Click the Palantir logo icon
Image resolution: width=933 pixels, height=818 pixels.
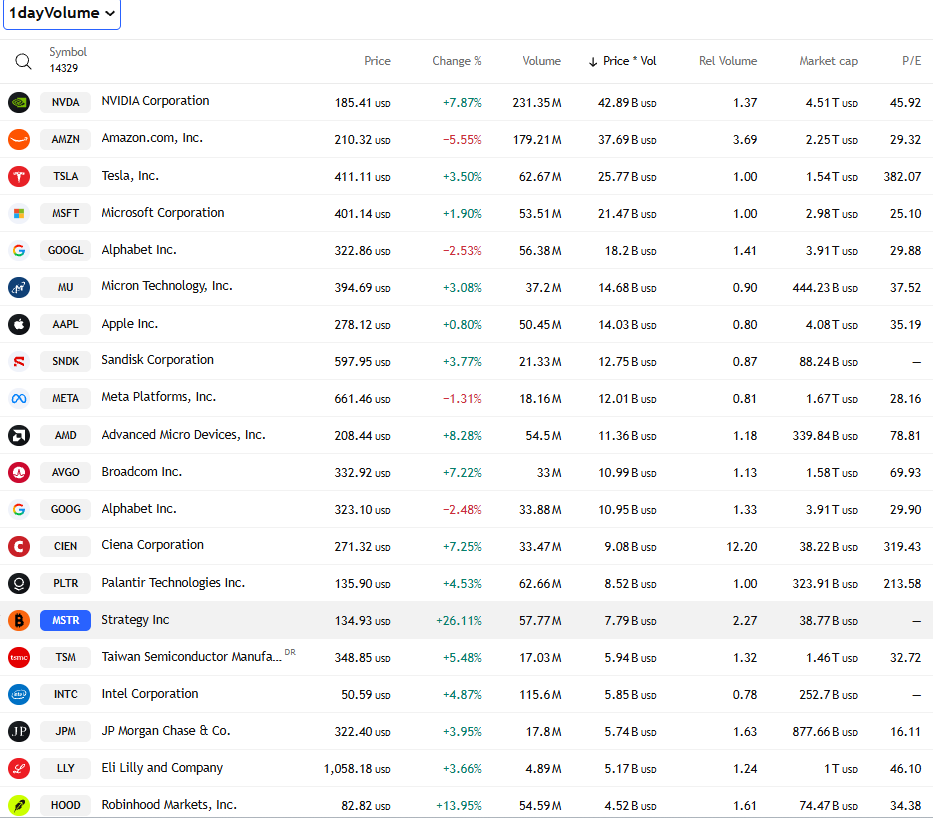click(19, 583)
